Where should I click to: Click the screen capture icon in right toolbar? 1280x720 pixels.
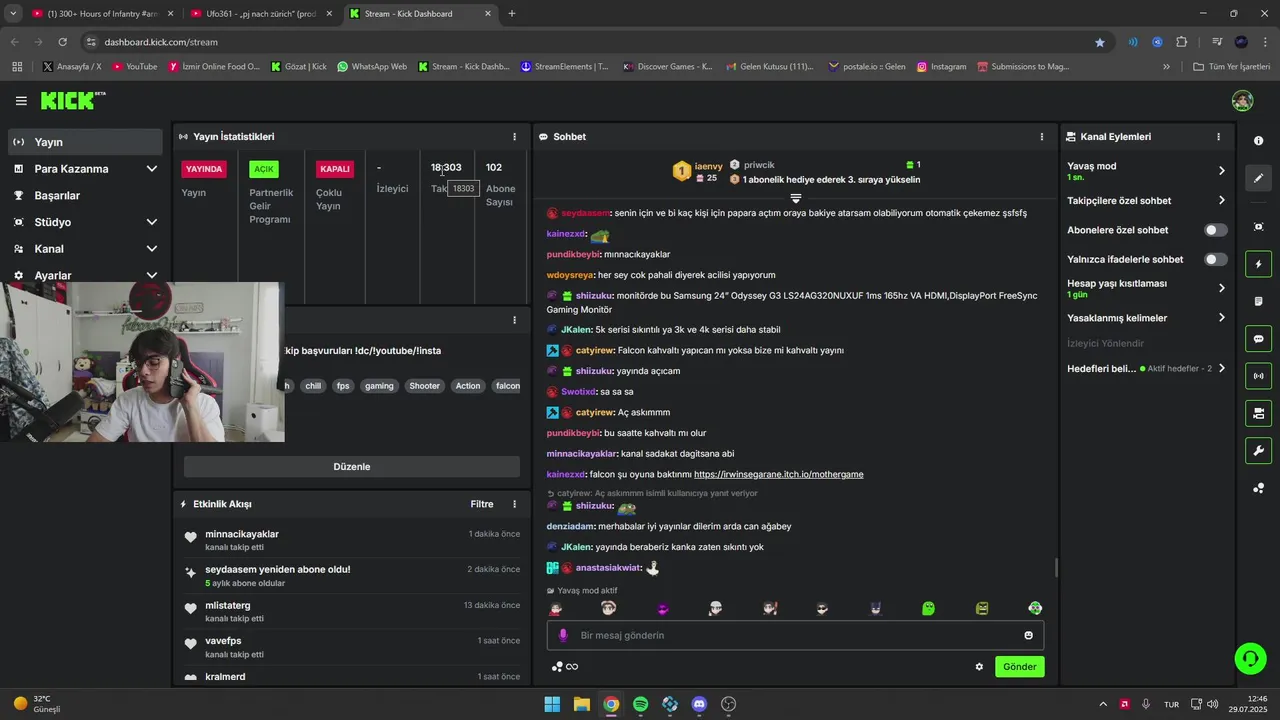click(x=1258, y=227)
